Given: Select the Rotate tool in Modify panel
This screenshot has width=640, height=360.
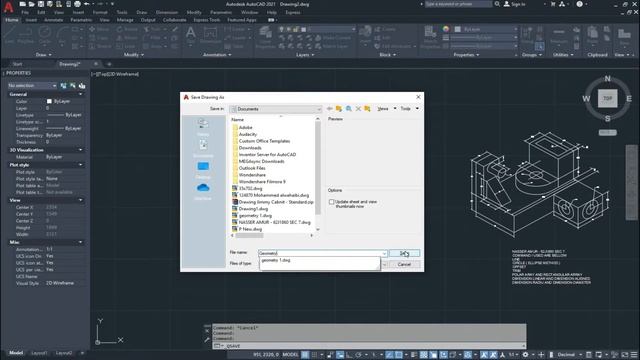Looking at the screenshot, I should 127,29.
